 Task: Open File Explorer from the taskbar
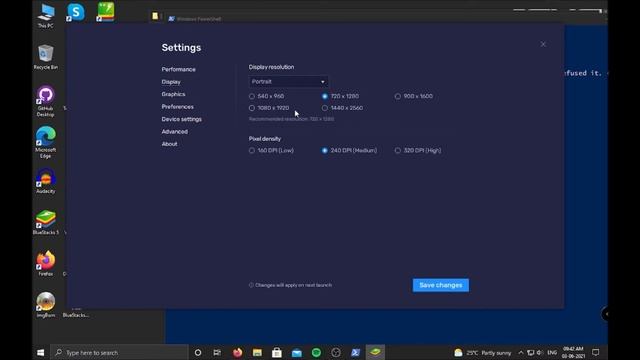(257, 352)
